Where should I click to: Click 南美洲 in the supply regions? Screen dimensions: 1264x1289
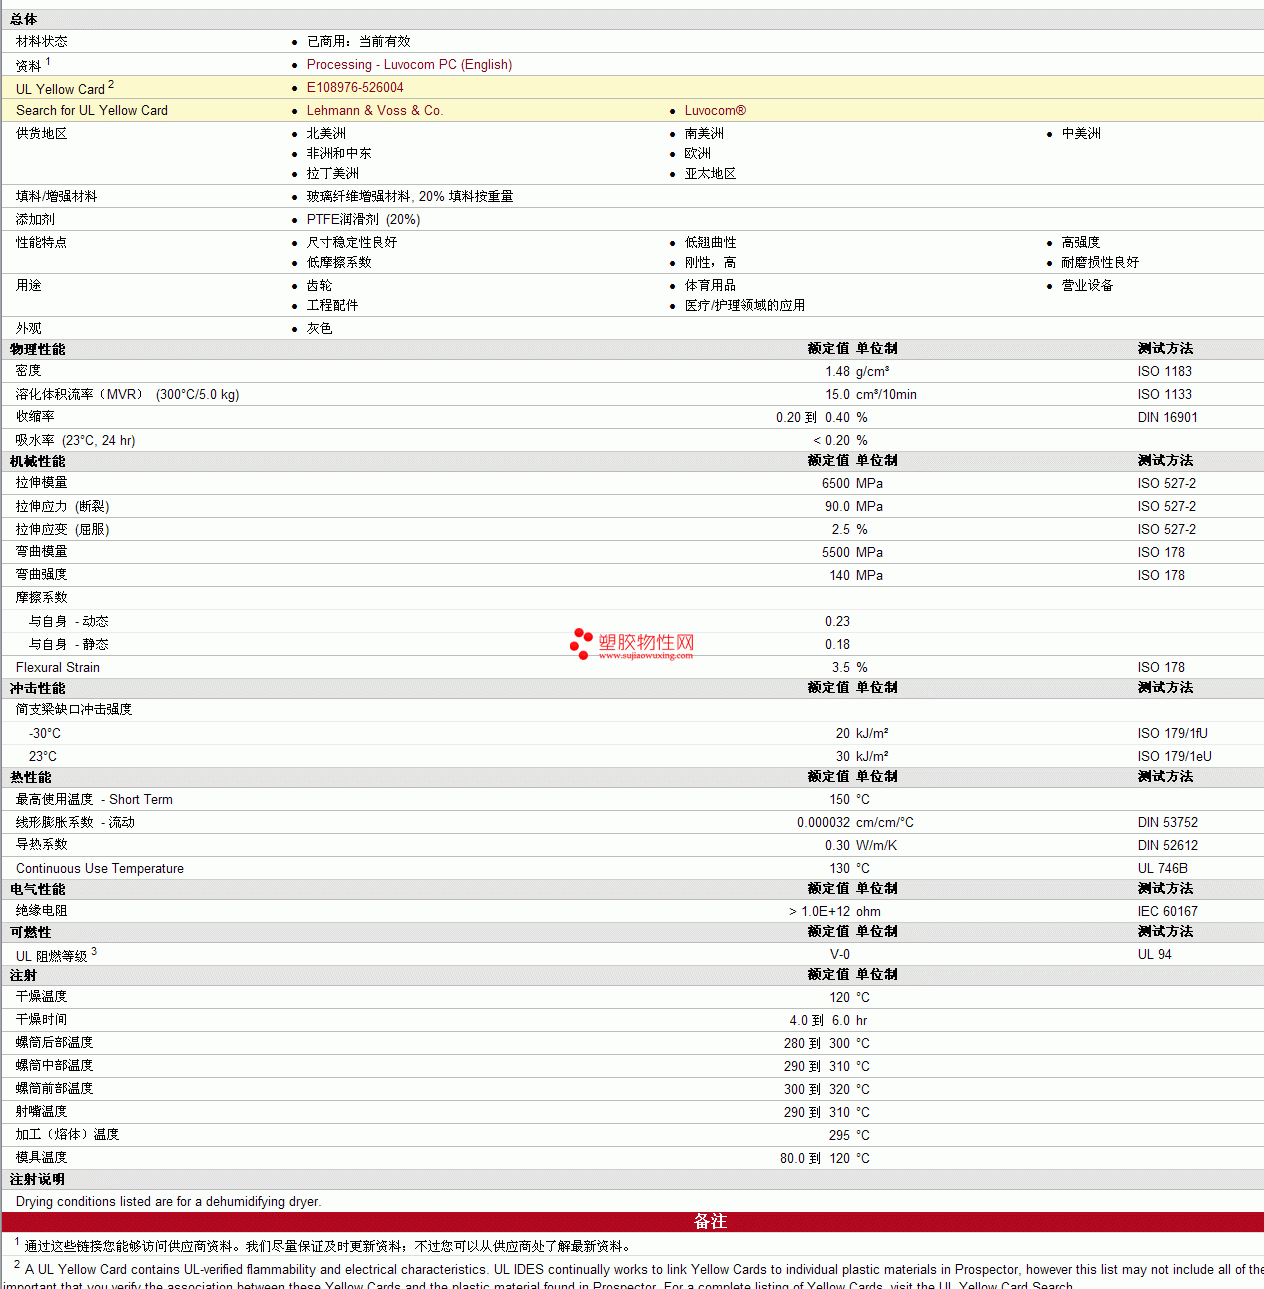pyautogui.click(x=704, y=133)
